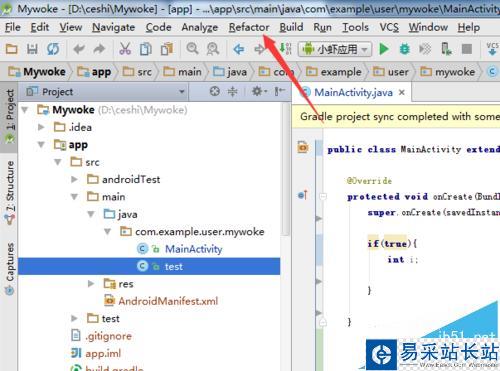500x371 pixels.
Task: Expand the .idea folder node
Action: 41,127
